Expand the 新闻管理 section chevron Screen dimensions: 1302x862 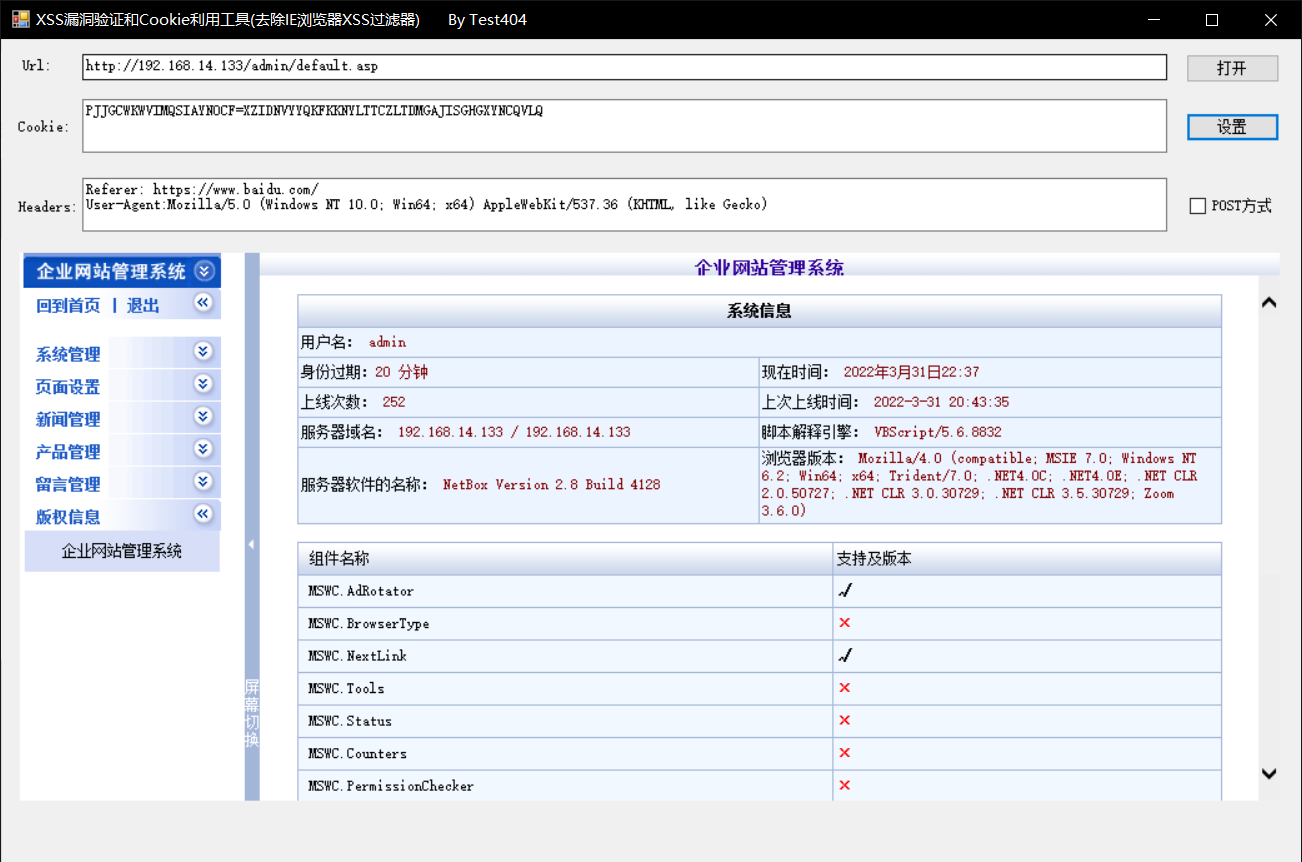[x=204, y=416]
